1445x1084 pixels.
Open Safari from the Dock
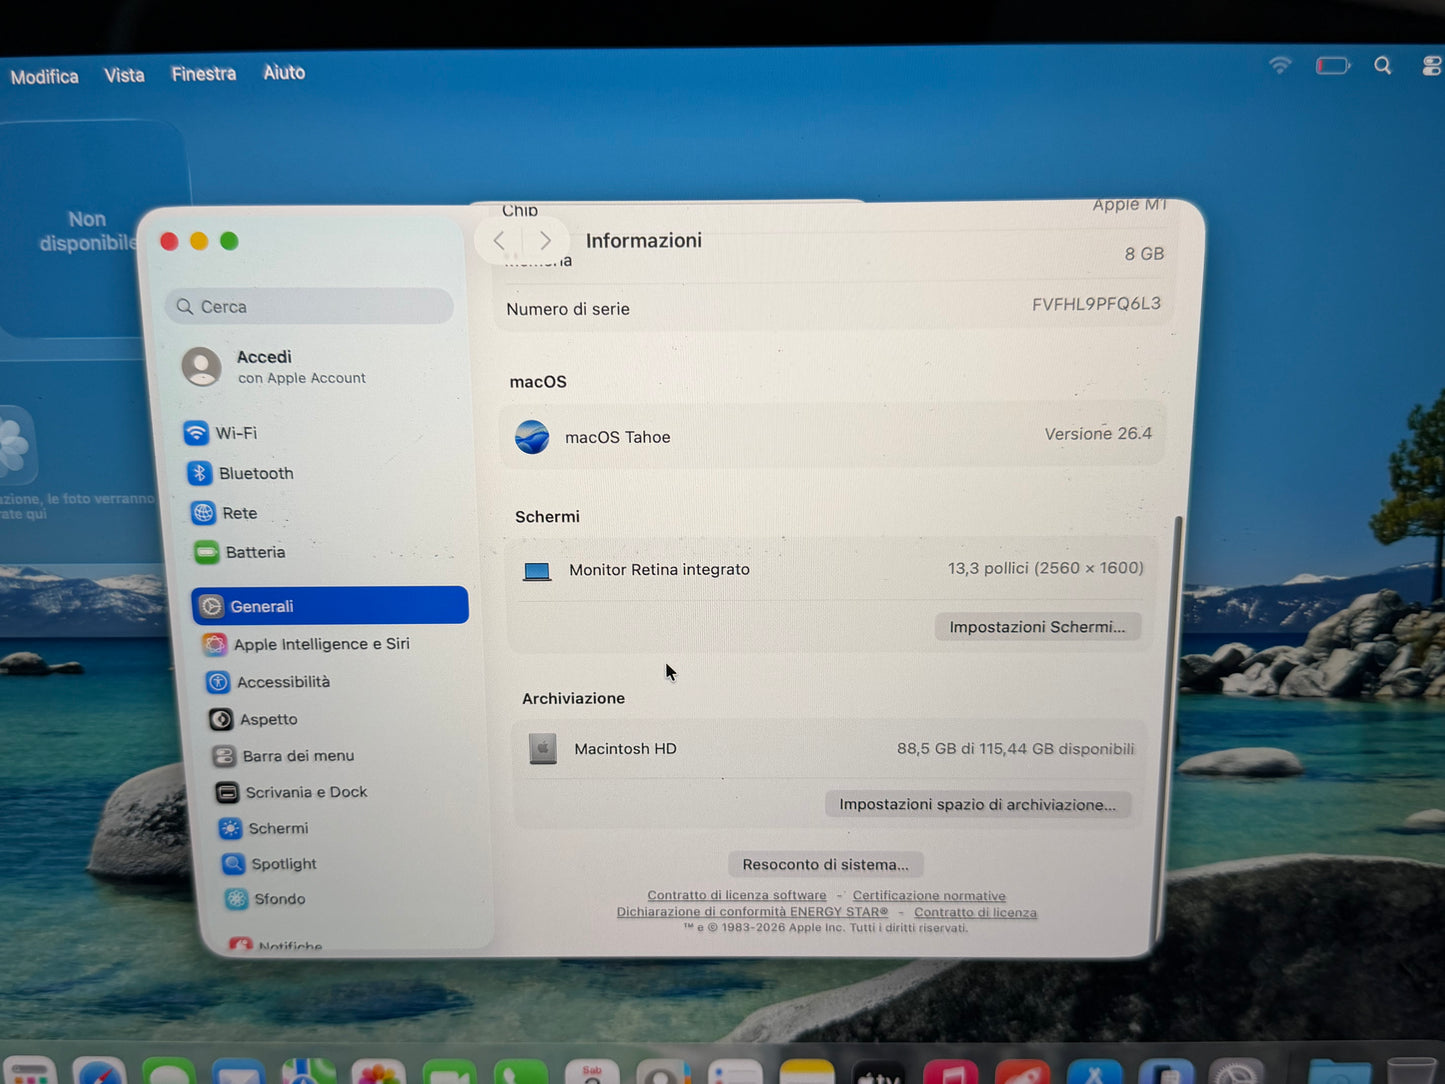click(99, 1073)
